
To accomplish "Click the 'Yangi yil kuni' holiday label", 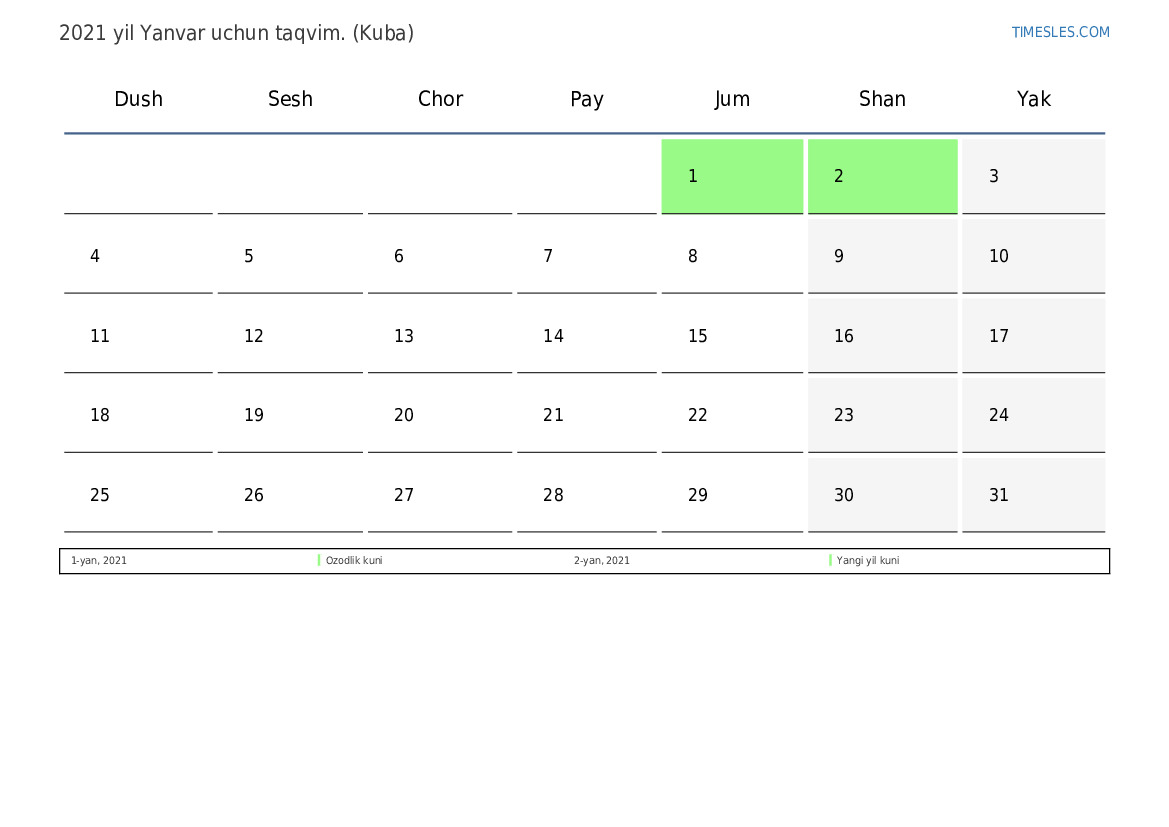I will coord(868,561).
